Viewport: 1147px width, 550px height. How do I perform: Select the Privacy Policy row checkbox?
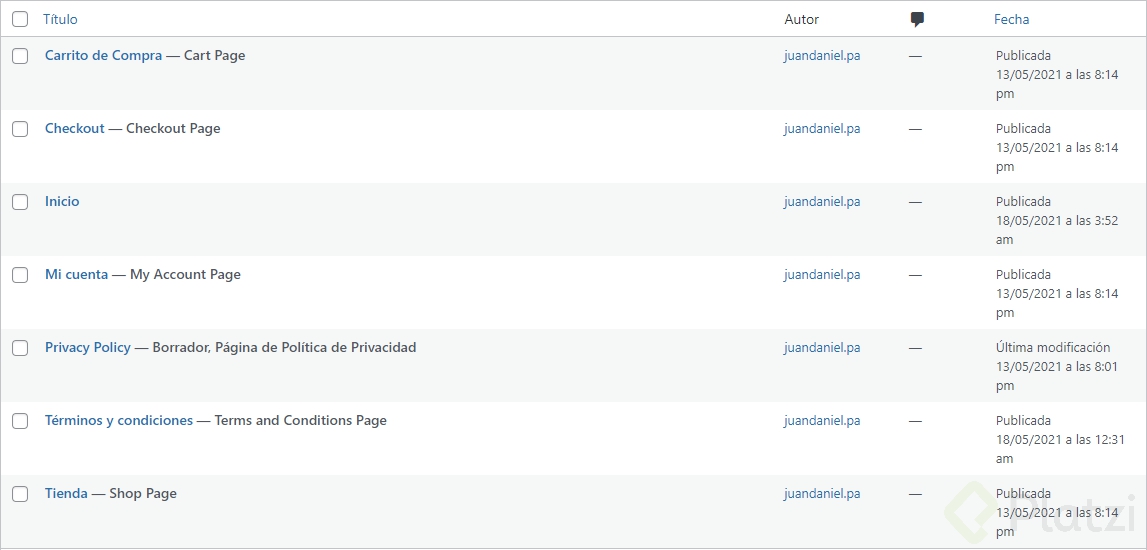point(20,348)
